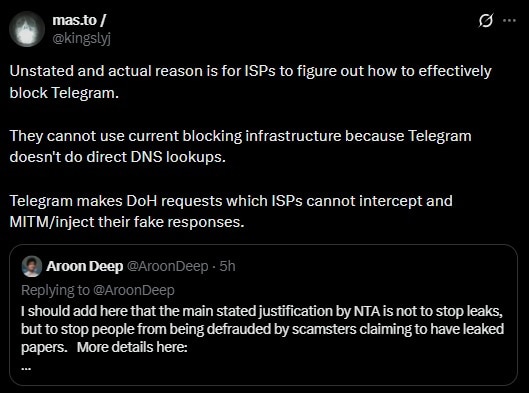
Task: Click the Aroon Deep bold author name
Action: (x=85, y=266)
